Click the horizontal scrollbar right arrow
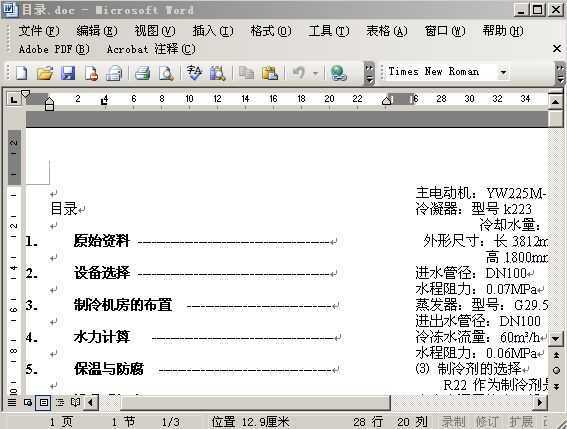 [x=540, y=402]
